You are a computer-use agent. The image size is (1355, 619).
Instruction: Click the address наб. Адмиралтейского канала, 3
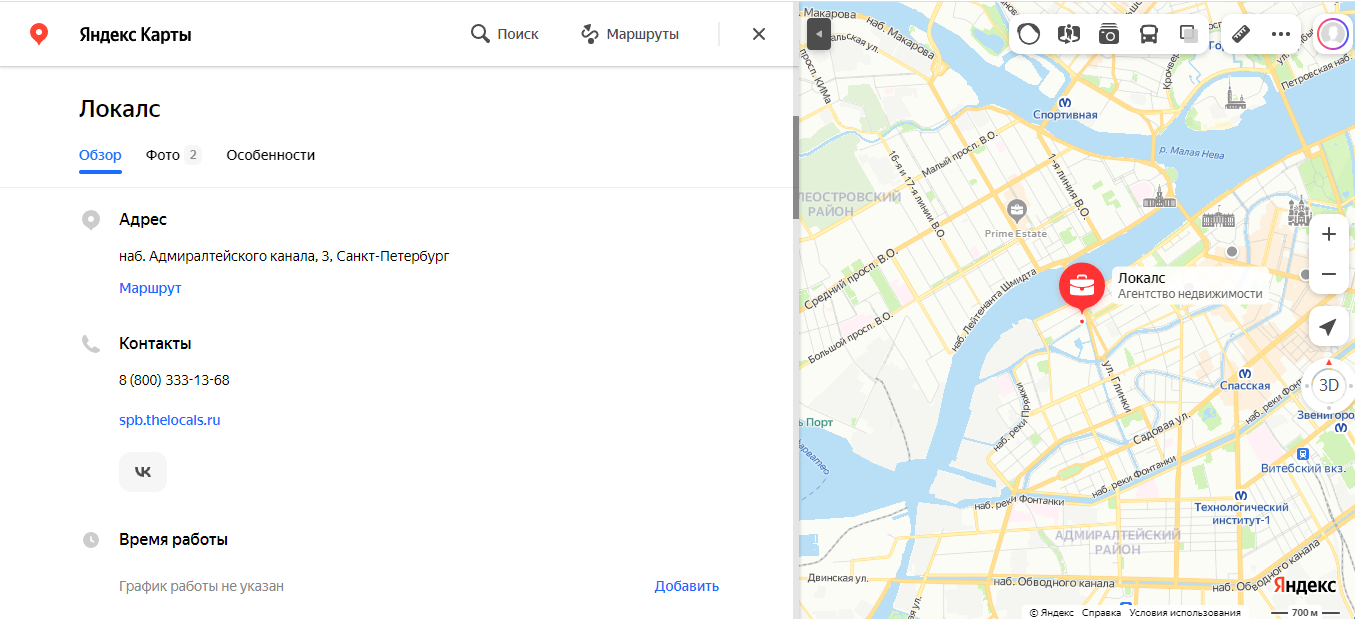(x=284, y=256)
